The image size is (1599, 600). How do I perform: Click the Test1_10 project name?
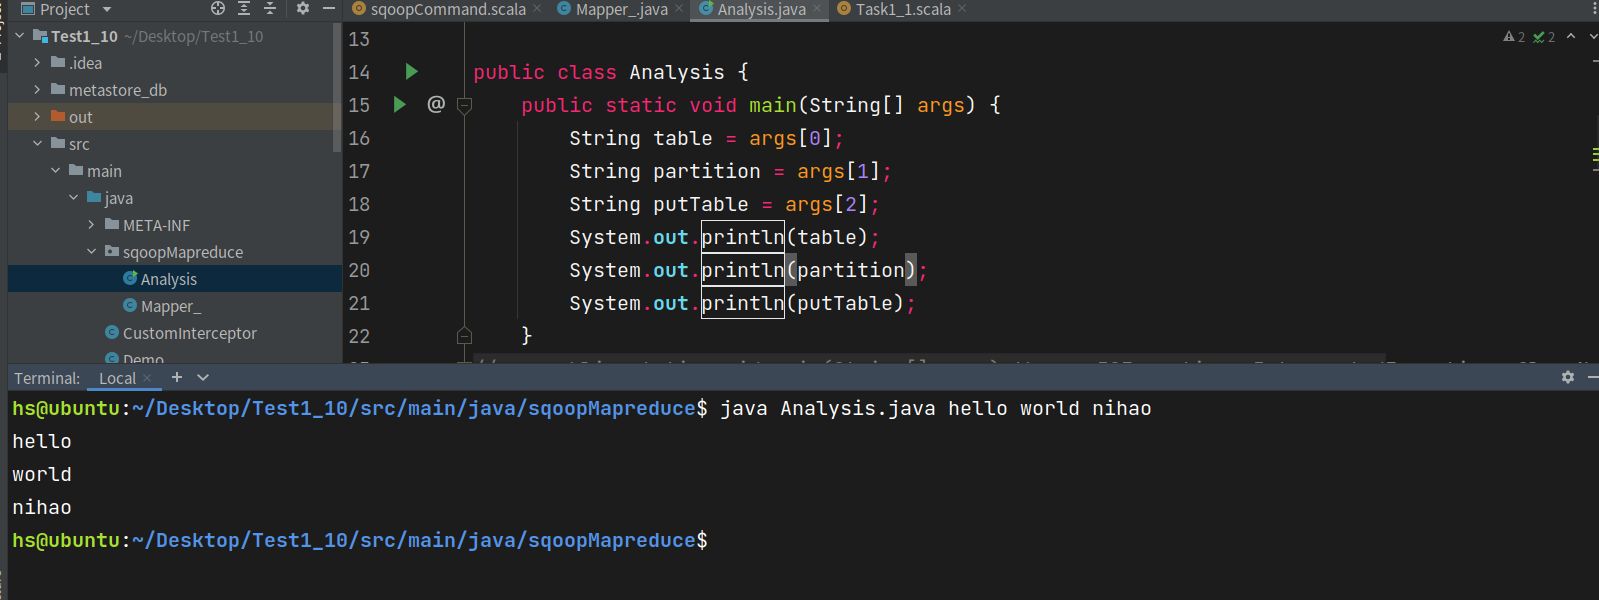tap(85, 36)
